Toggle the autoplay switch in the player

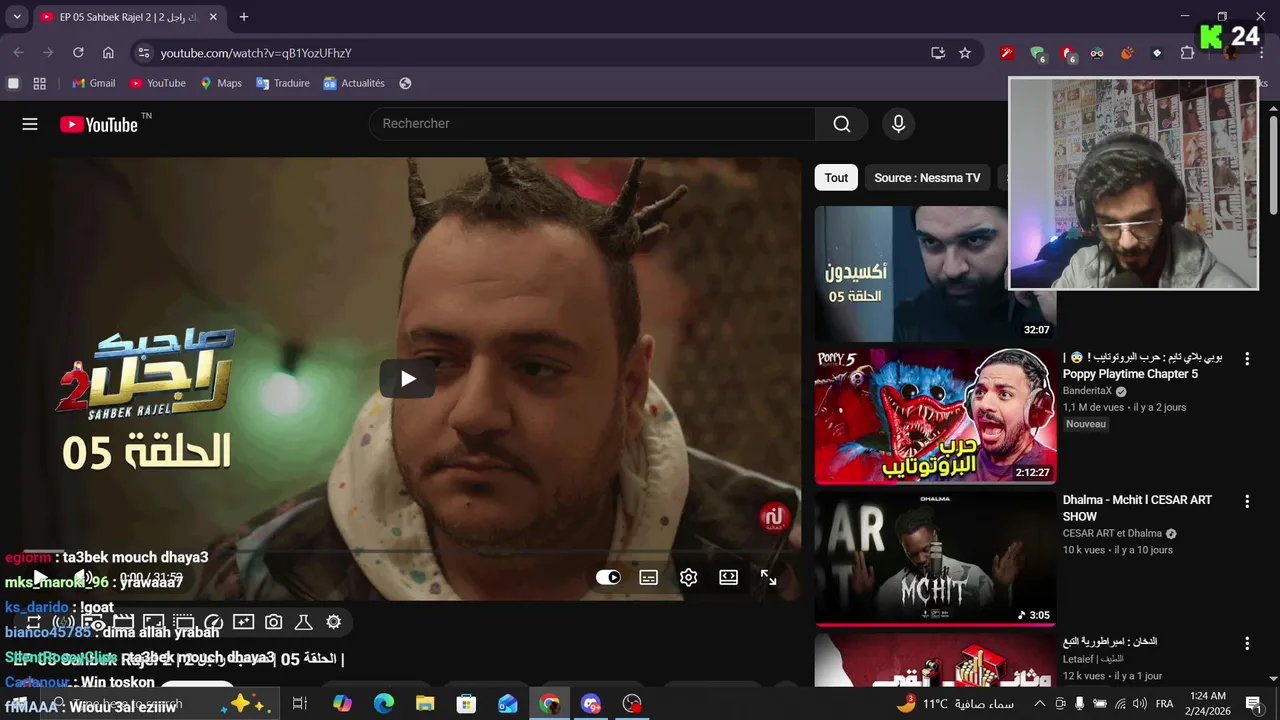[x=608, y=577]
